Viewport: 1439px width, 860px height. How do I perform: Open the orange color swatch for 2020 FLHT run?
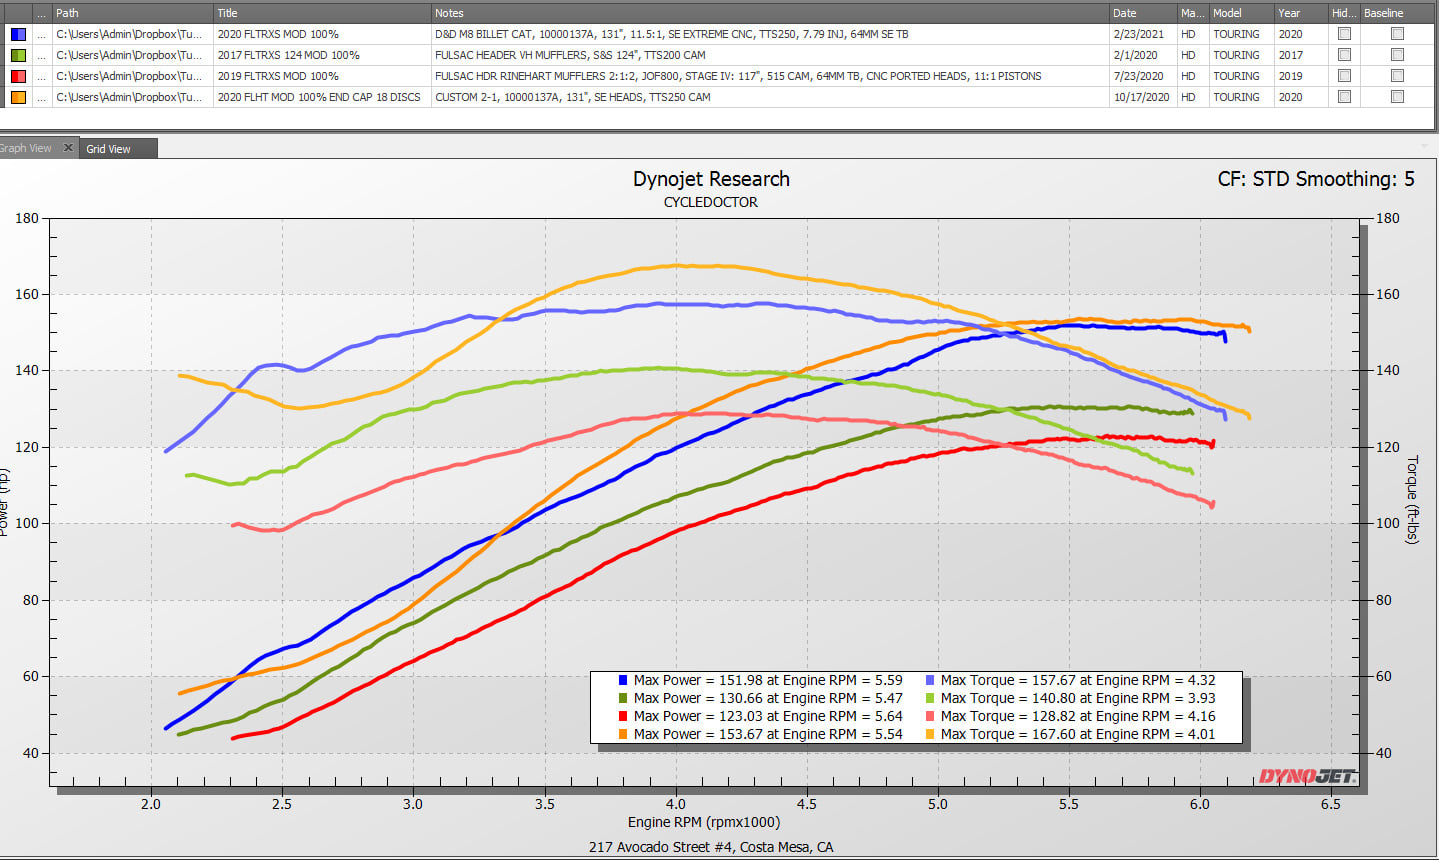point(18,97)
